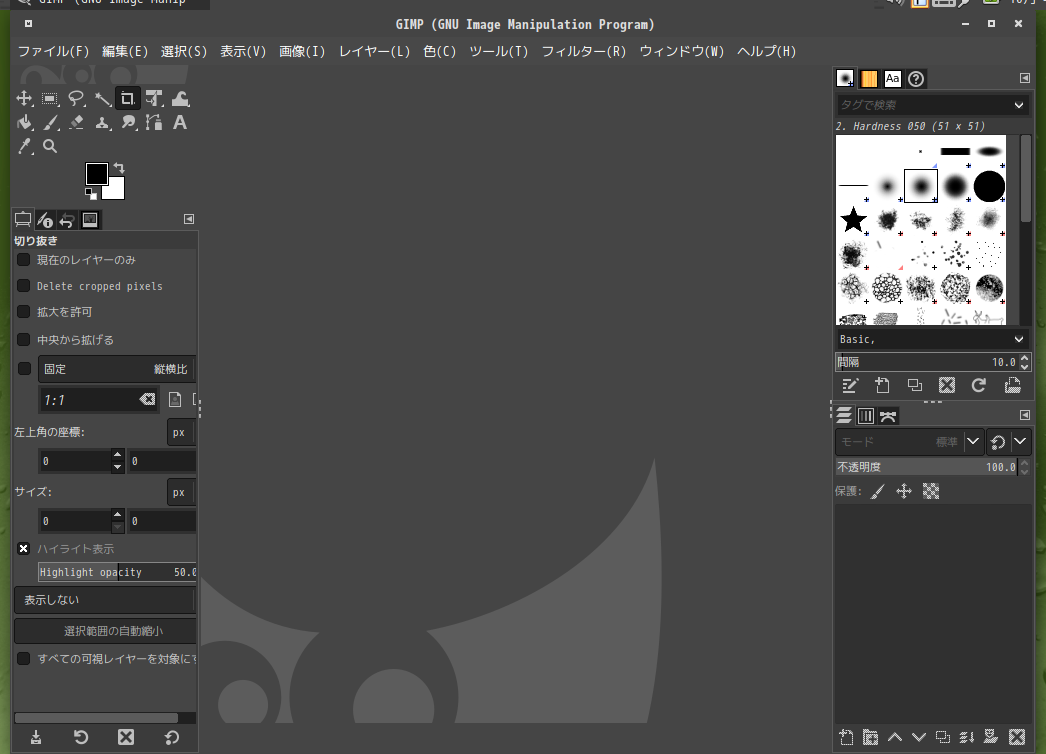Viewport: 1046px width, 754px height.
Task: Open the レイヤー(L) menu
Action: pos(374,51)
